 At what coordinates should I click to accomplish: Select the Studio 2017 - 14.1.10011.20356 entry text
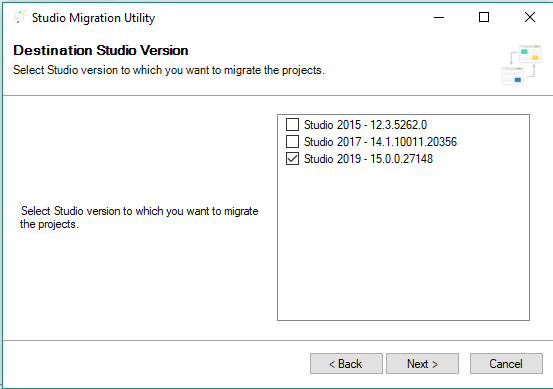pos(380,142)
